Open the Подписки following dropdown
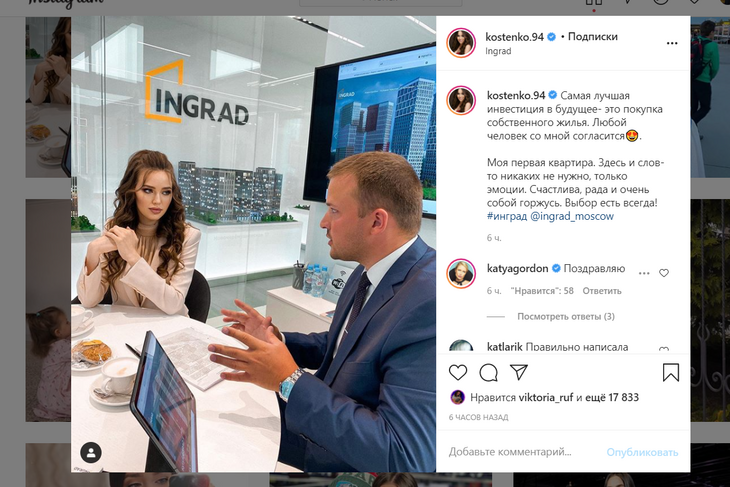Screen dimensions: 730x487 click(x=593, y=37)
